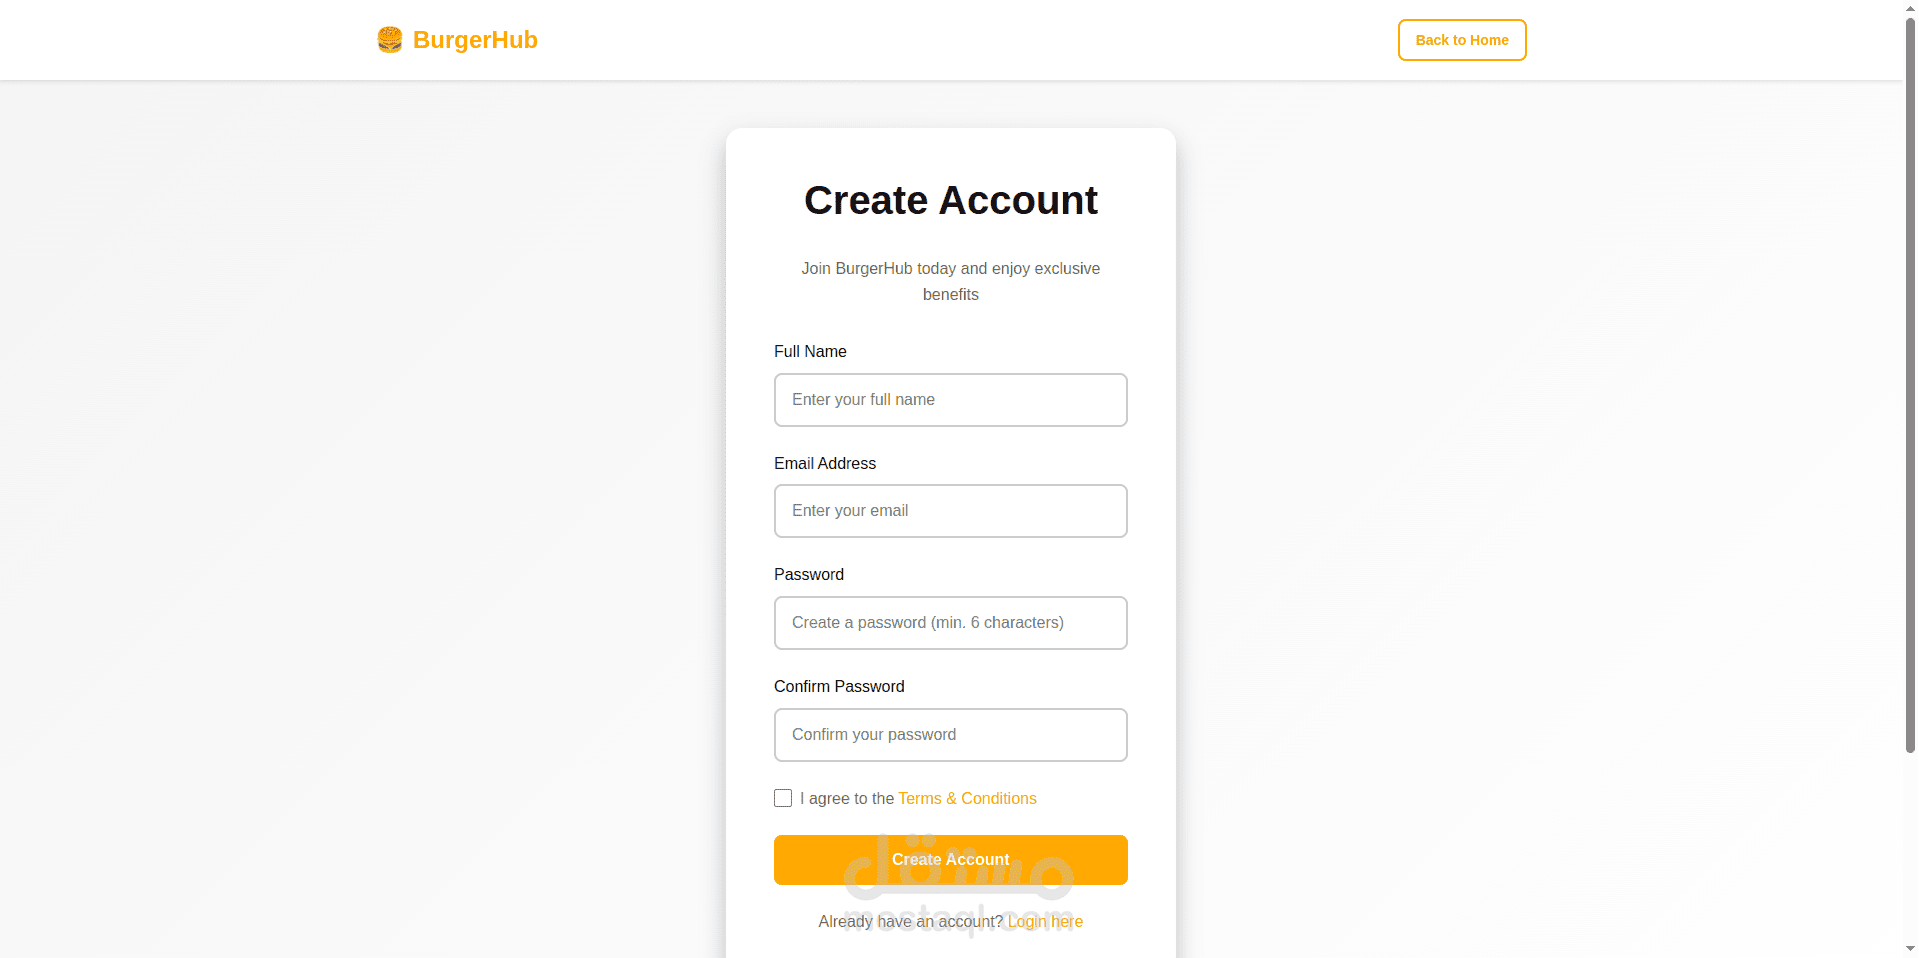Viewport: 1919px width, 958px height.
Task: Click the scrollbar down arrow
Action: point(1910,949)
